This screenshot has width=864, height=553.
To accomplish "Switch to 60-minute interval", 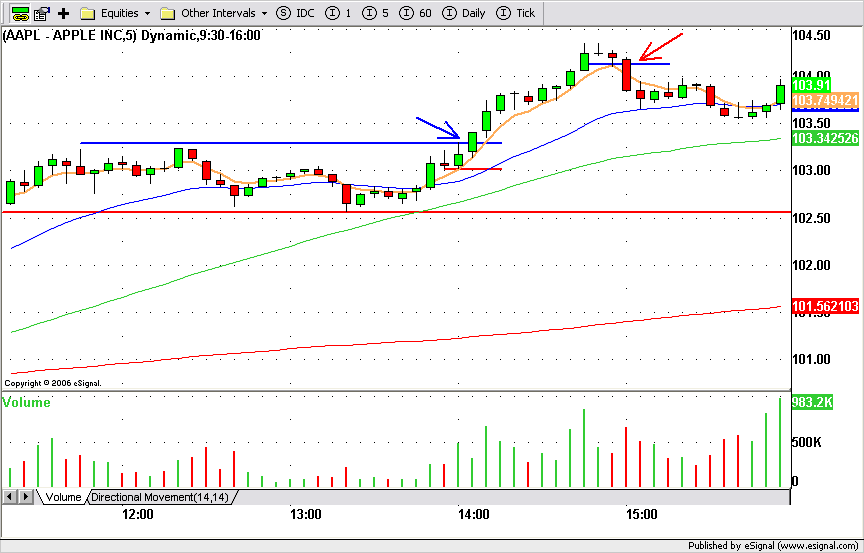I will pyautogui.click(x=415, y=13).
